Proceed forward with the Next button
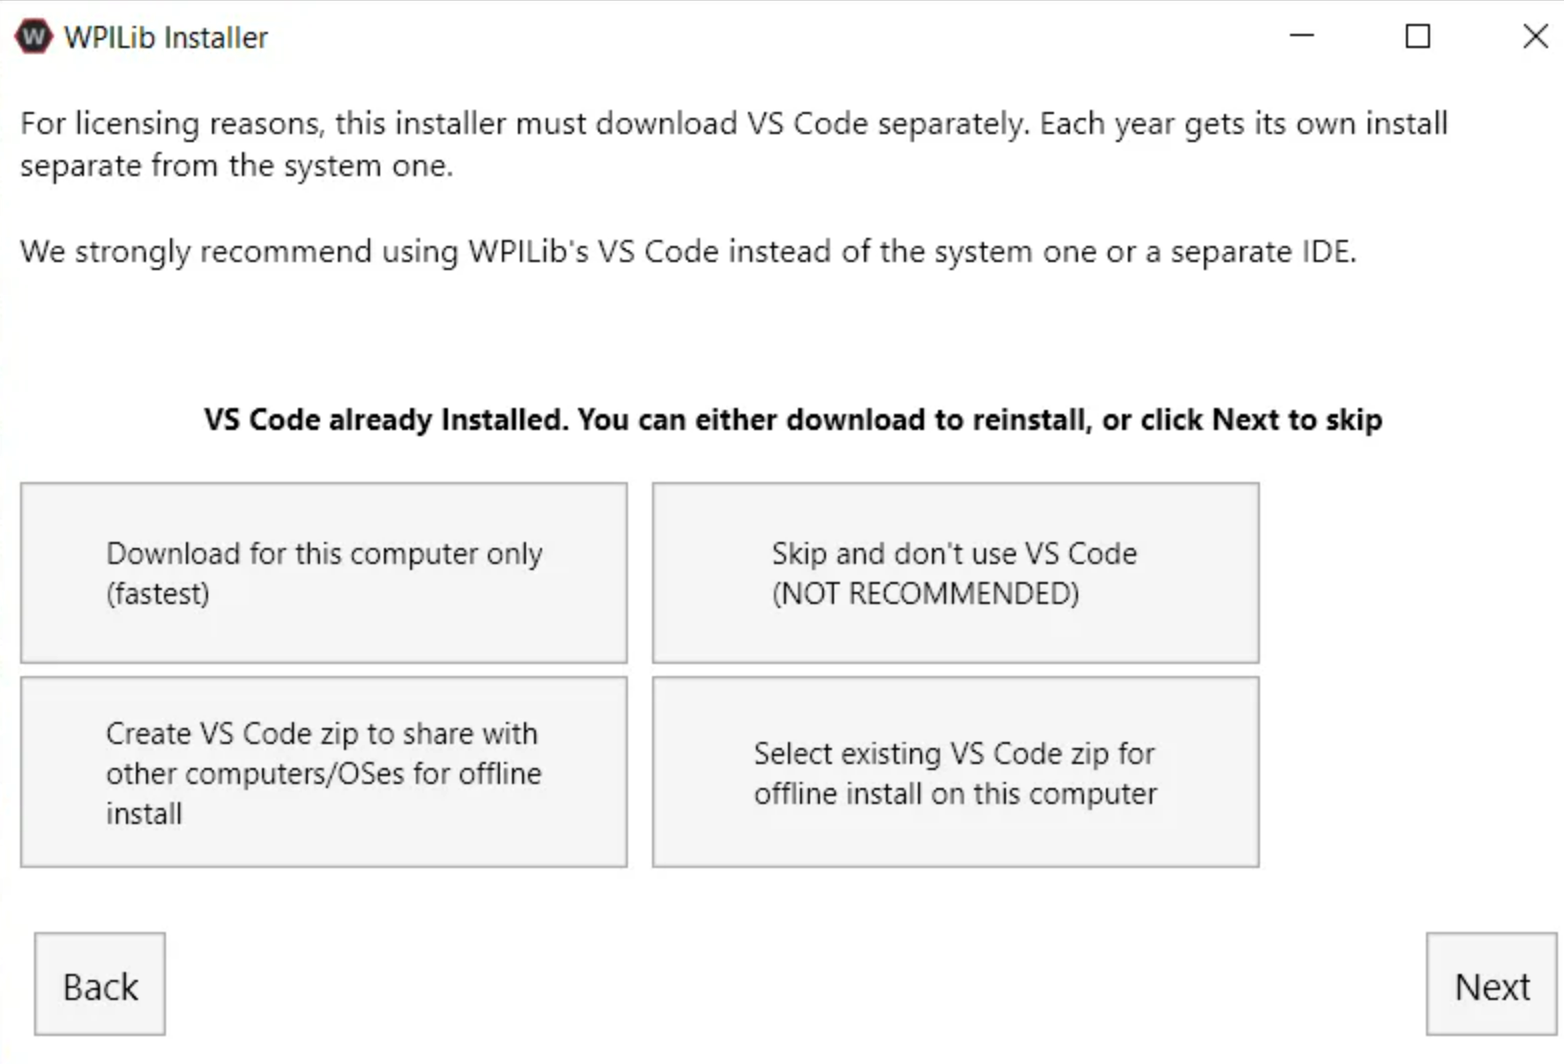Screen dimensions: 1564x1064 pos(1491,984)
